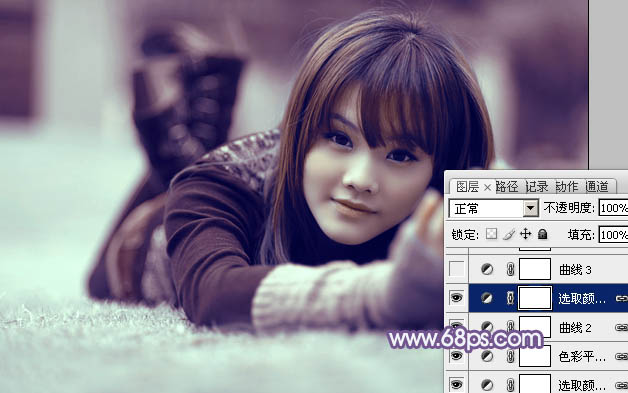The width and height of the screenshot is (628, 393).
Task: Open the 正常 blend mode combo box
Action: click(x=493, y=208)
